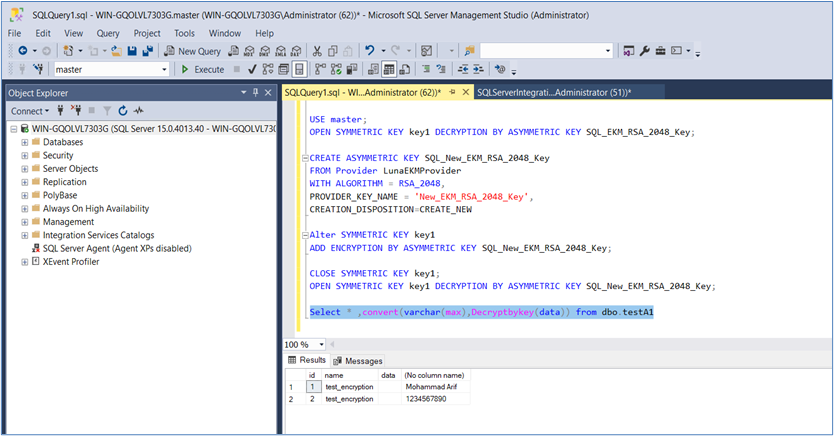Viewport: 834px width, 436px height.
Task: Click the empty search combo box field
Action: 546,51
